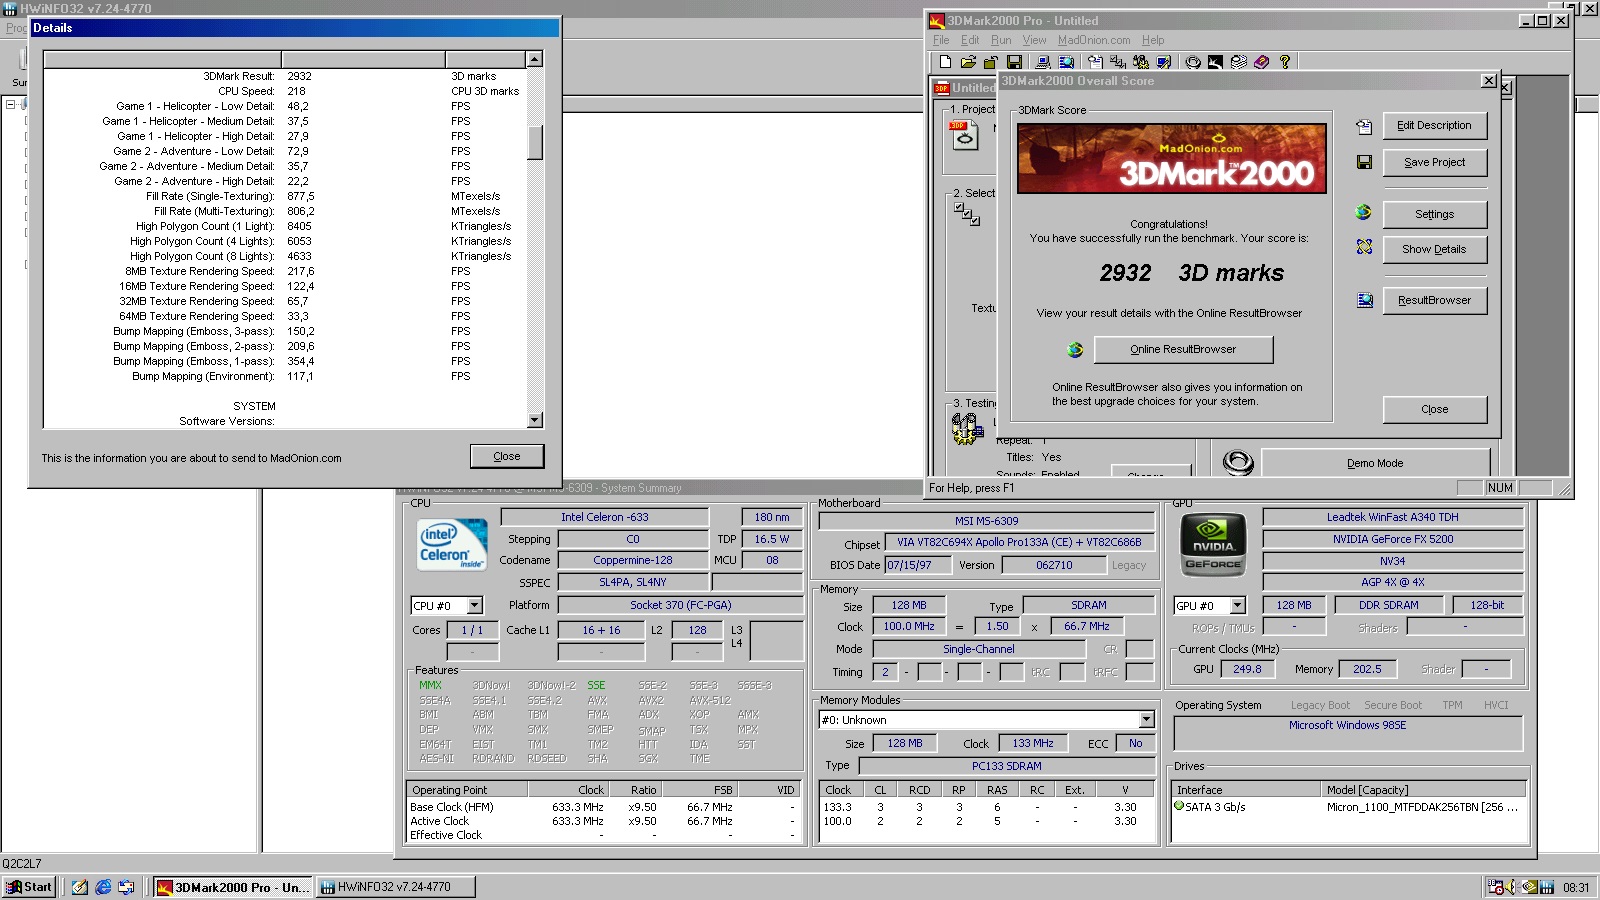The height and width of the screenshot is (900, 1600).
Task: Open the Edit menu in 3DMark2000
Action: click(x=970, y=40)
